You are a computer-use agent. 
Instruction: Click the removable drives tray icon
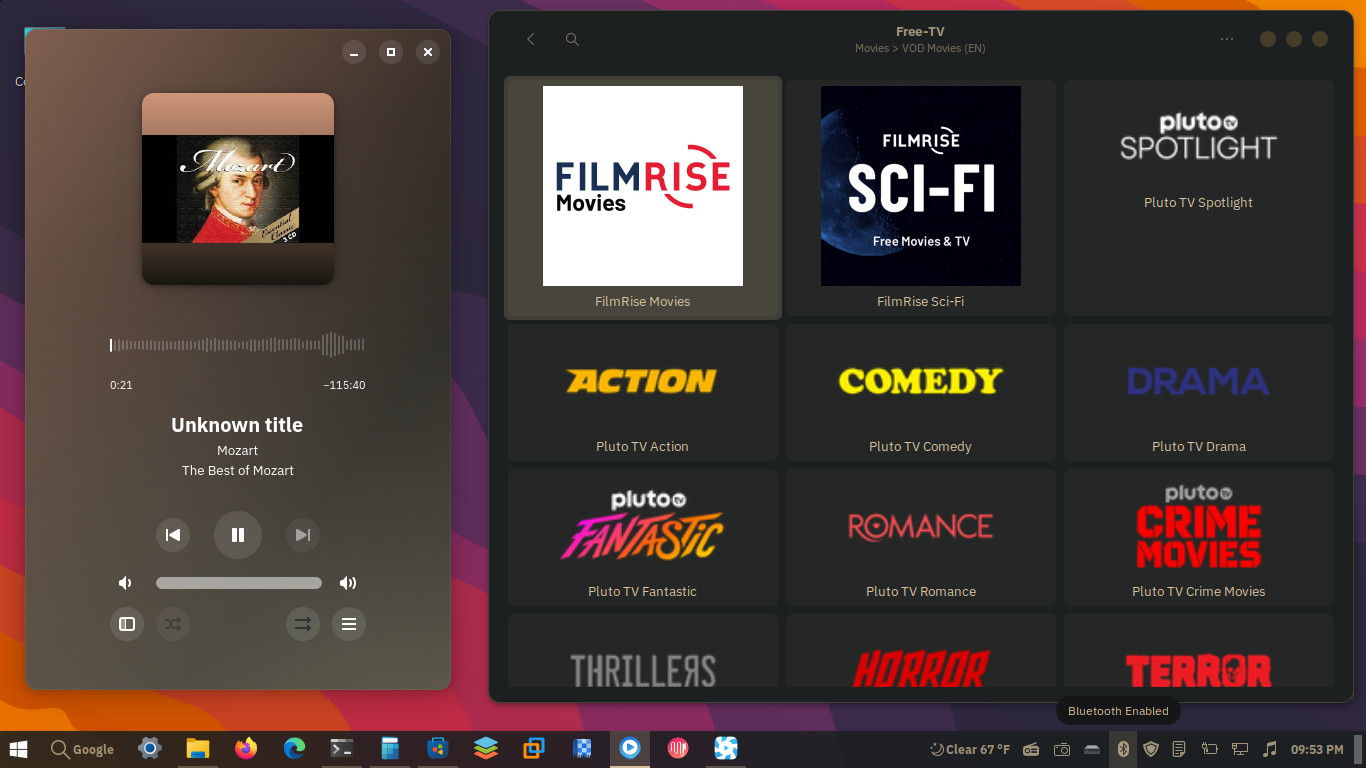pos(1092,749)
